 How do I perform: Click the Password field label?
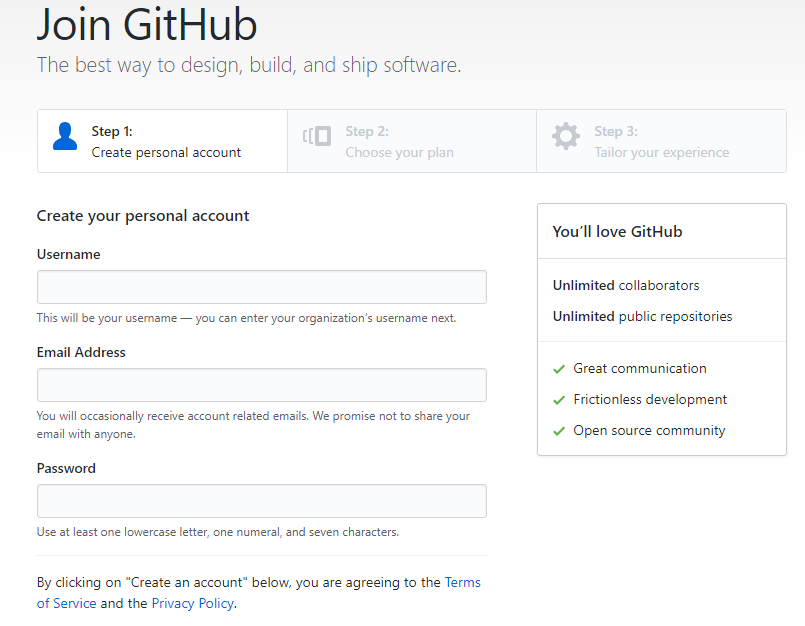coord(66,468)
